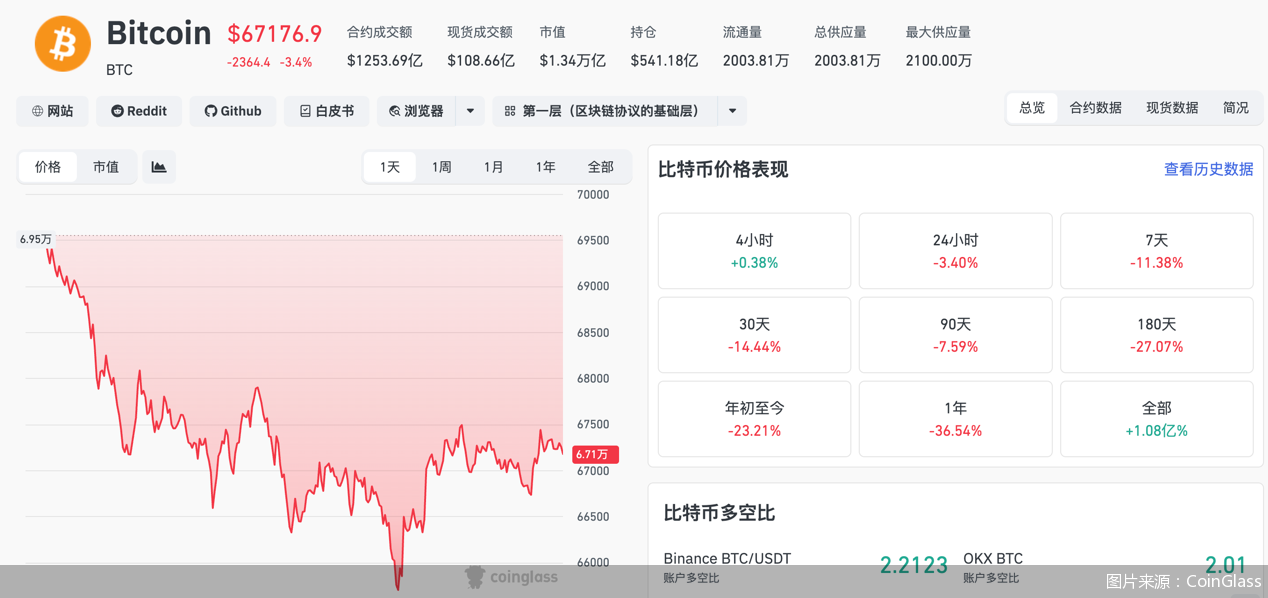The height and width of the screenshot is (598, 1268).
Task: Click the area chart type icon
Action: pos(159,167)
